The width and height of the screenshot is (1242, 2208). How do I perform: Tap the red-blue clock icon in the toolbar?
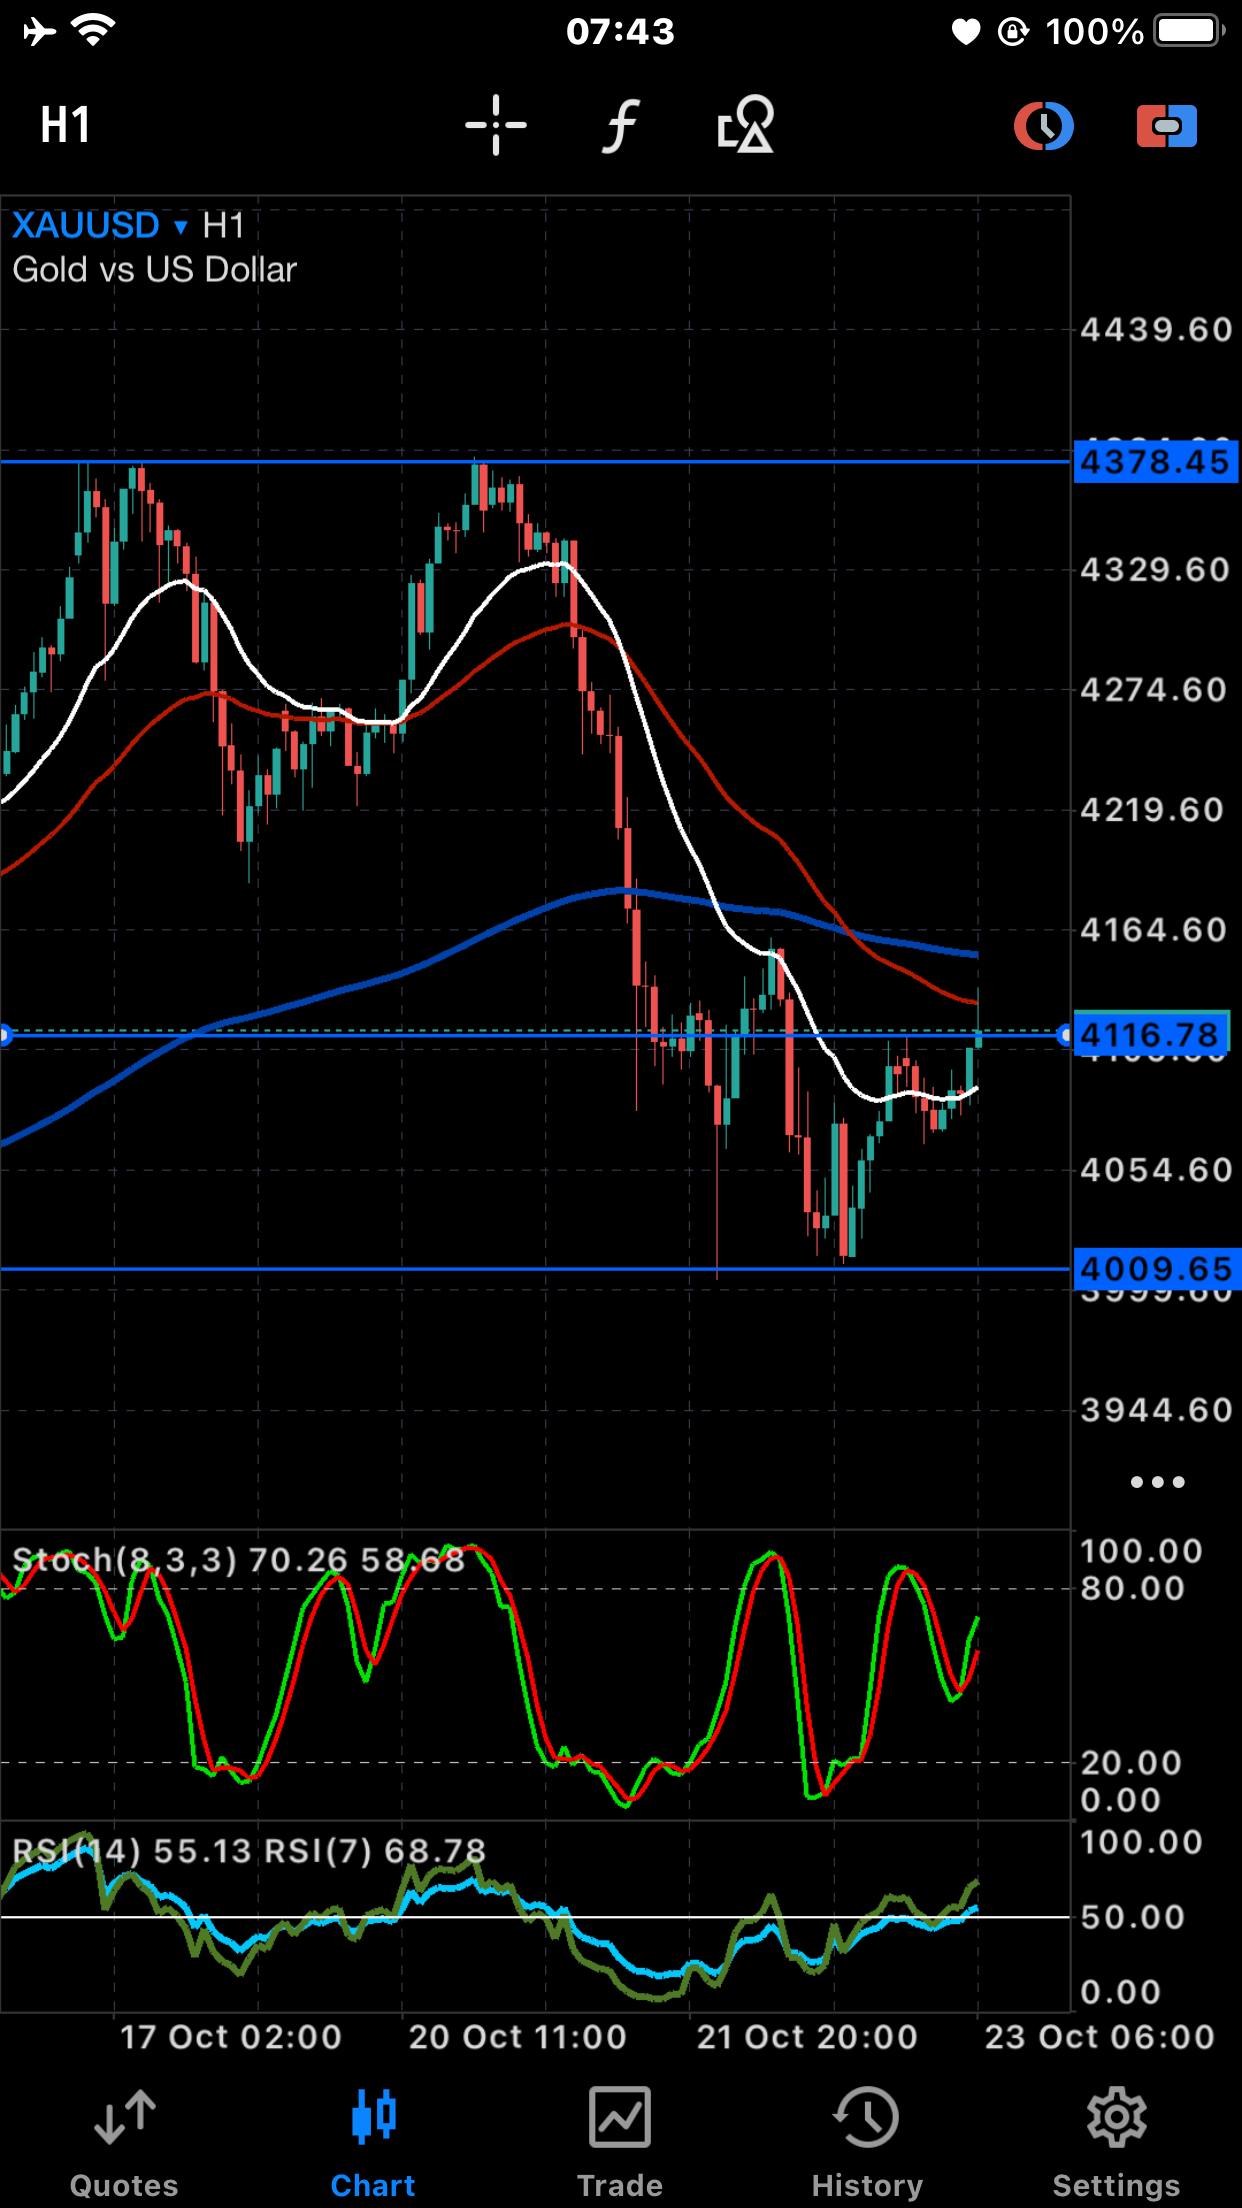(1044, 126)
